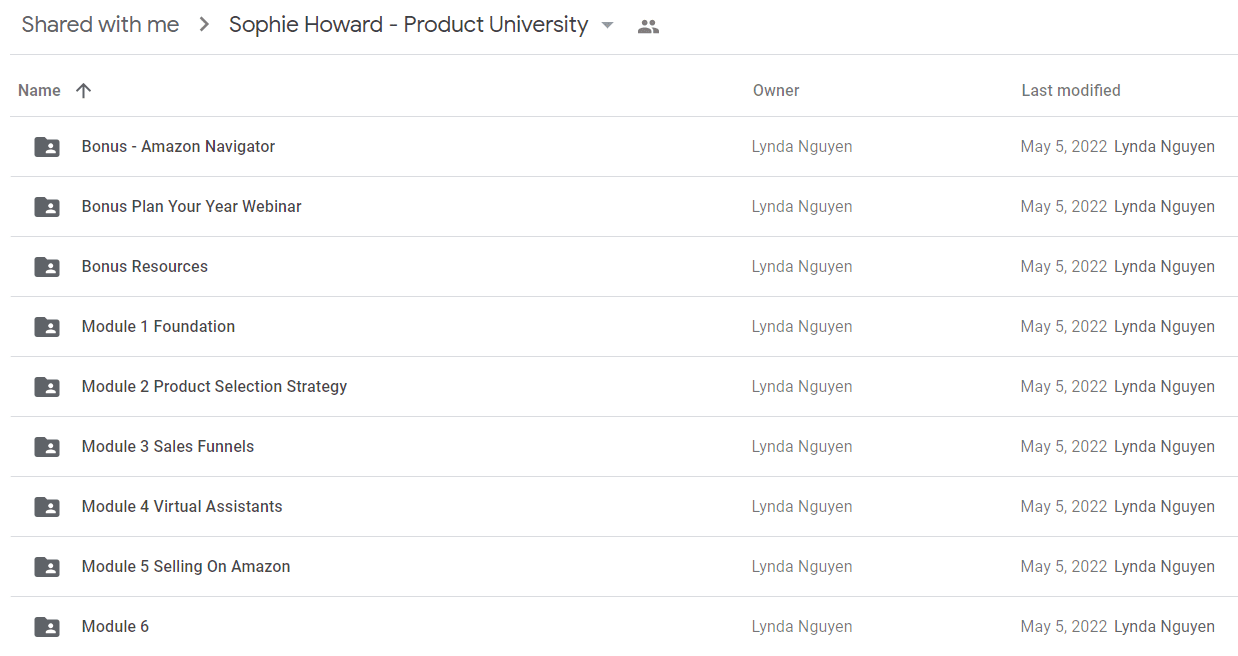This screenshot has height=656, width=1238.
Task: Select the Module 5 Selling On Amazon name
Action: click(x=186, y=566)
